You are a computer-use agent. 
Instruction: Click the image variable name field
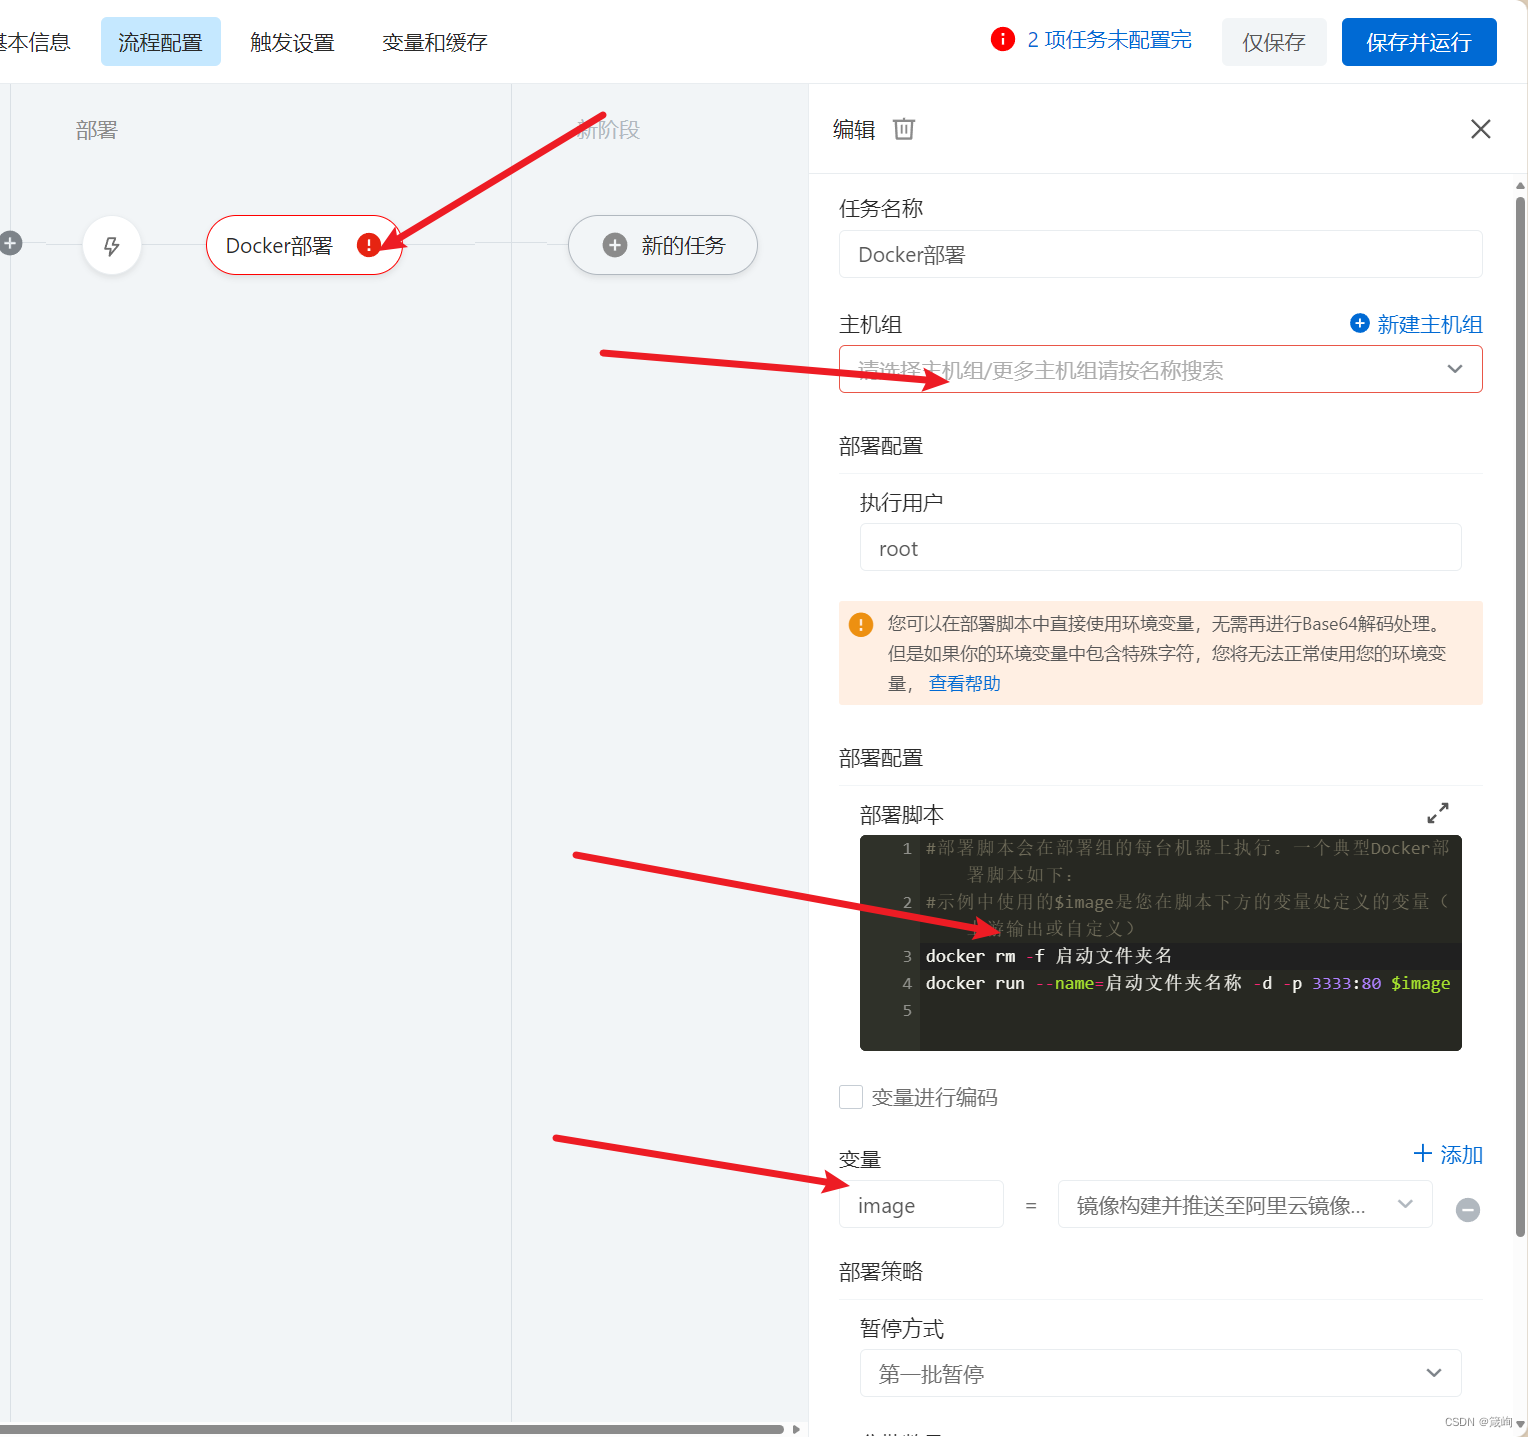921,1204
